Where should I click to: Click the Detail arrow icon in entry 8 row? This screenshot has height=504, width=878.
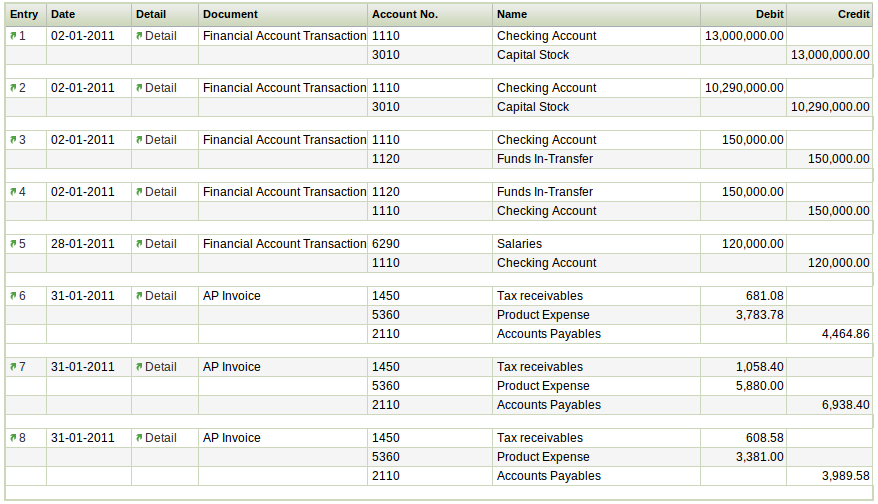click(x=140, y=438)
